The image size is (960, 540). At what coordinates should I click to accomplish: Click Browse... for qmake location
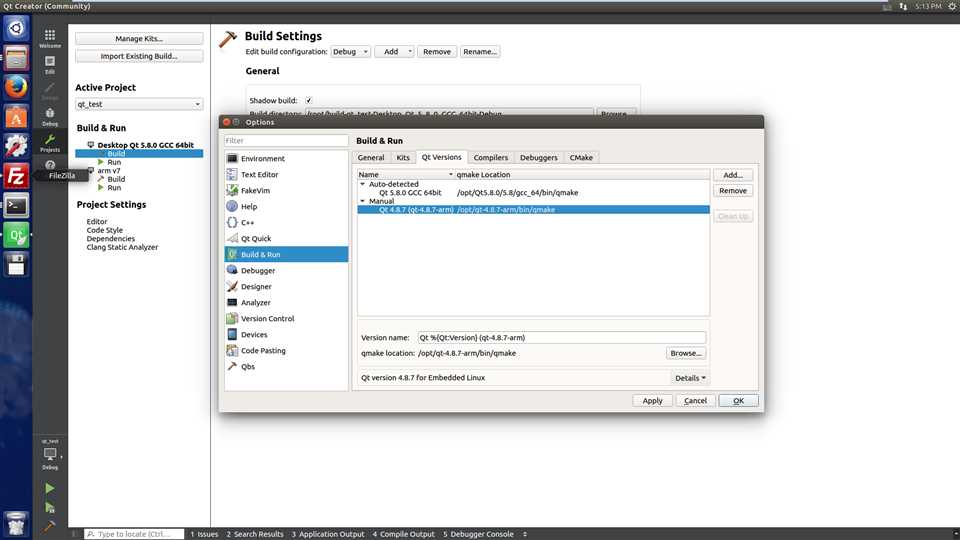point(686,353)
